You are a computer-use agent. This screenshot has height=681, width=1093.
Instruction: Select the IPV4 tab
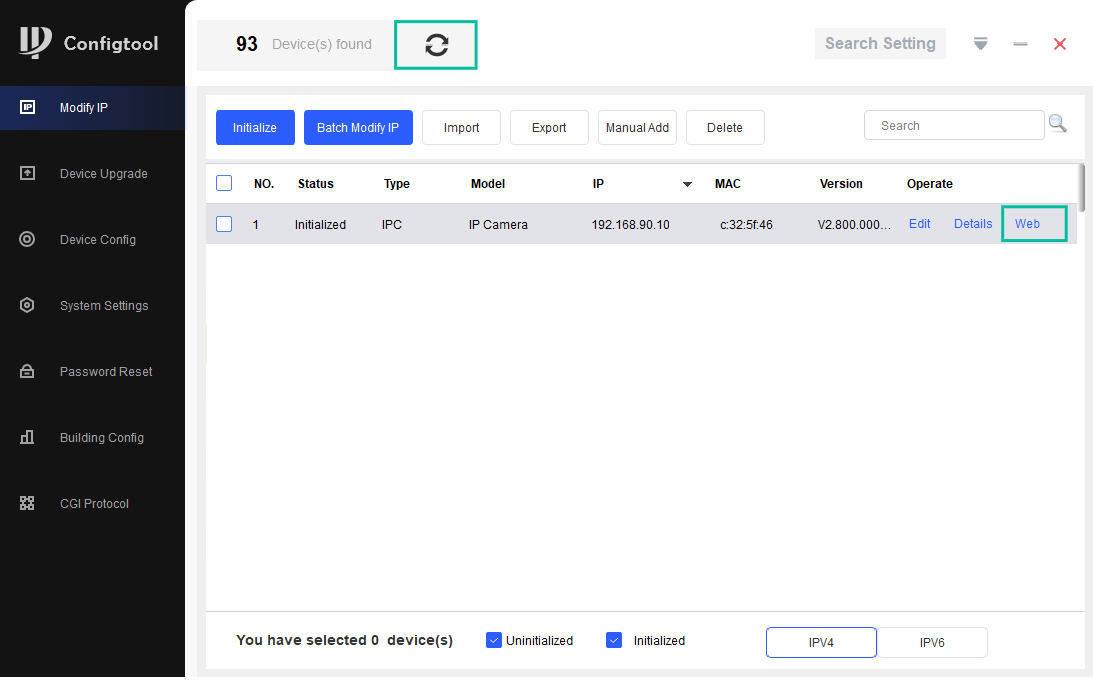coord(821,642)
